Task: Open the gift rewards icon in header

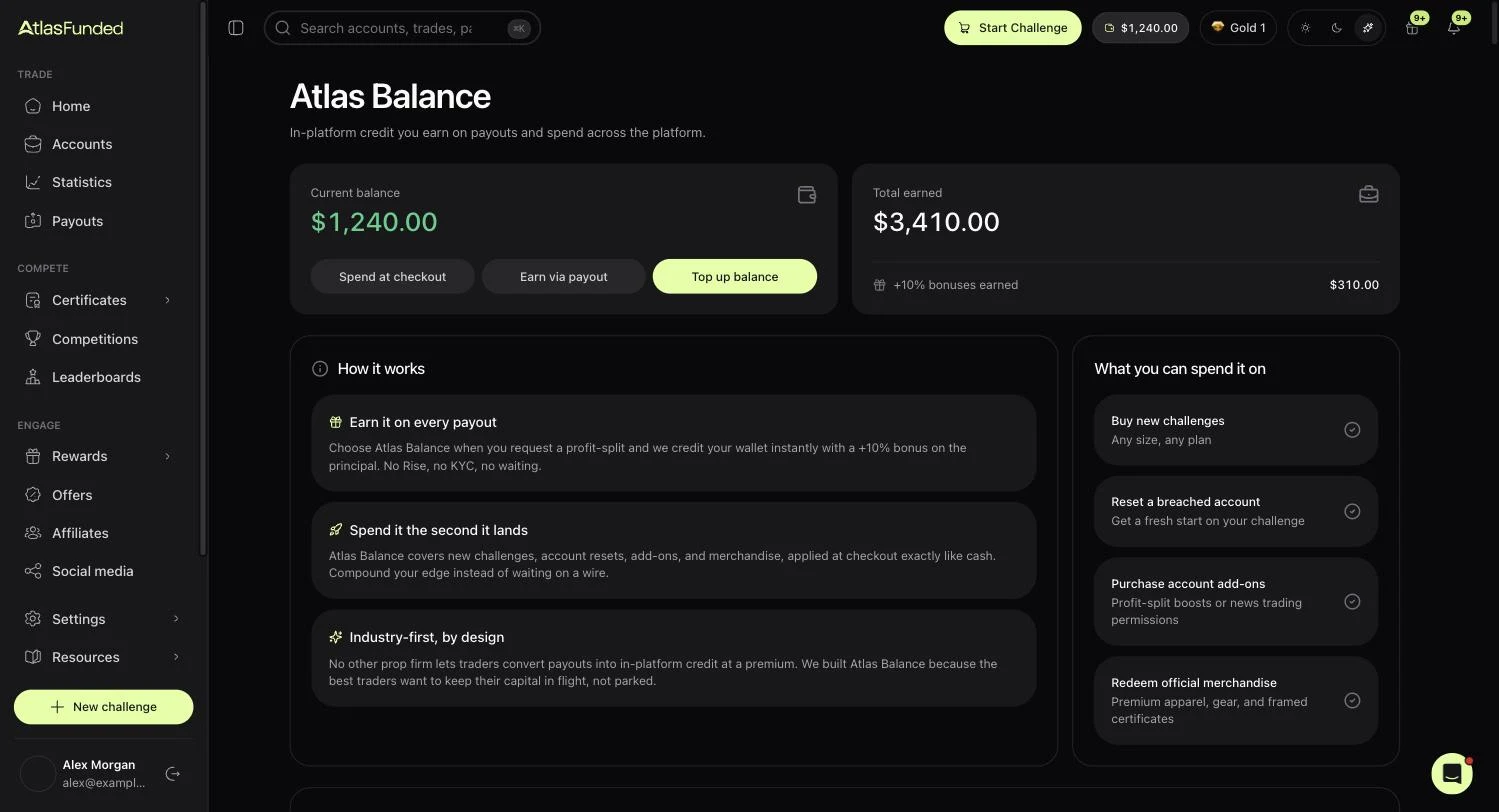Action: pos(1412,28)
